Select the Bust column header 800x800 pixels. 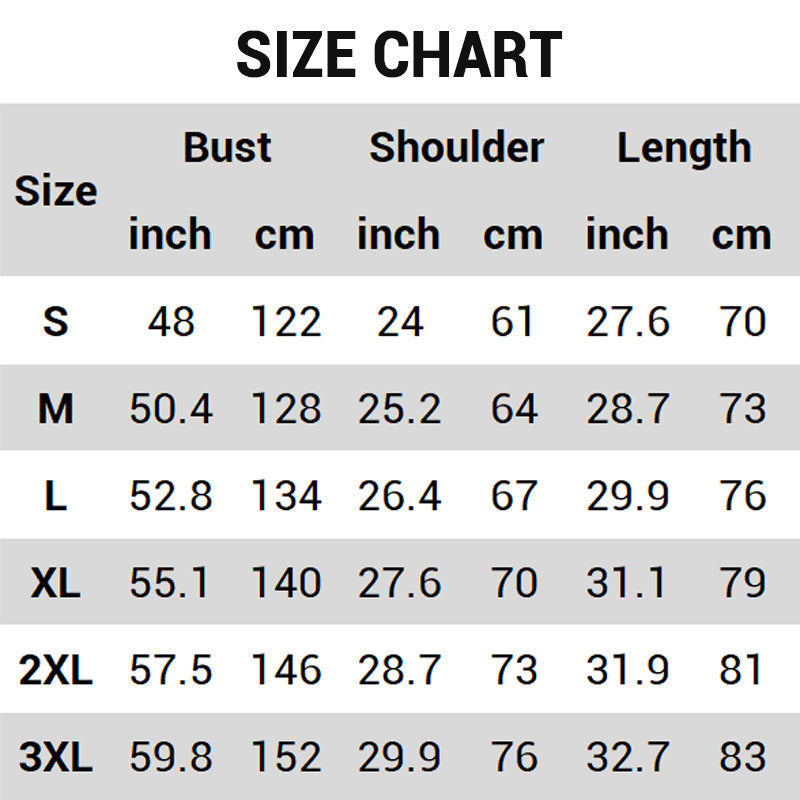click(x=227, y=148)
